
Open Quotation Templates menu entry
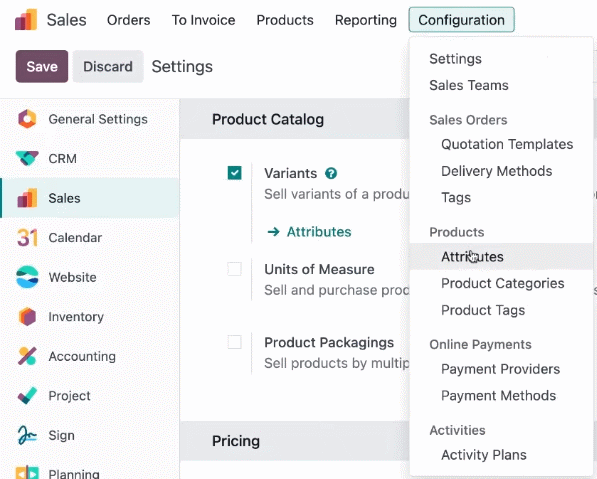pos(507,144)
